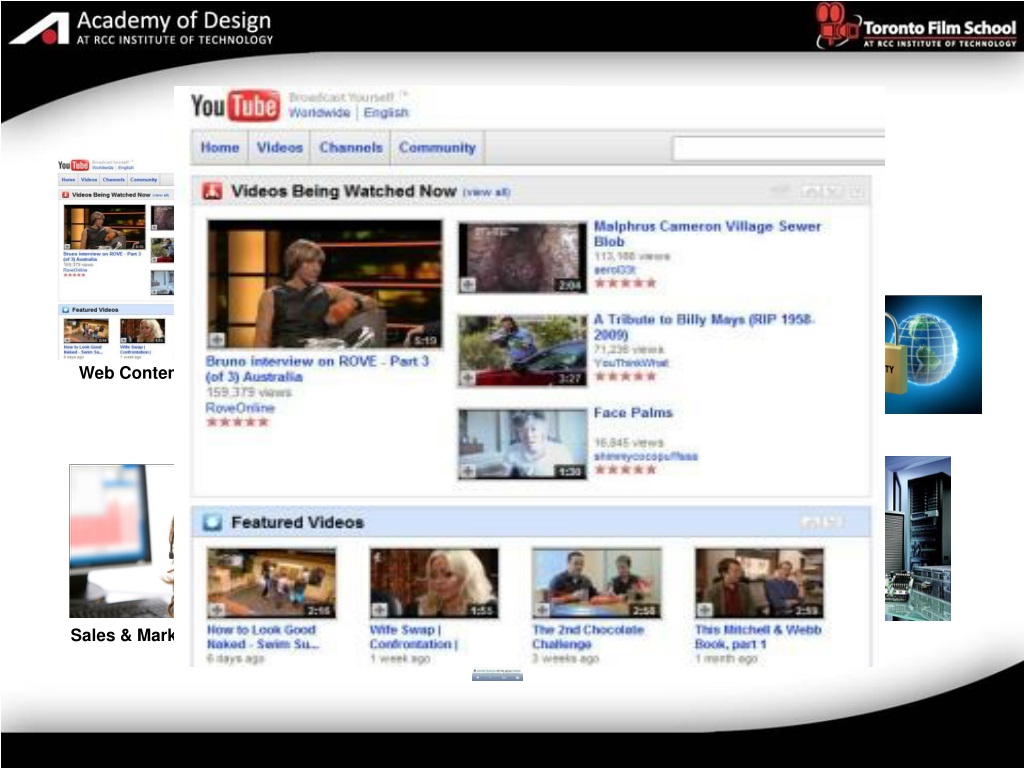
Task: Select the Worldwide region link
Action: [319, 113]
